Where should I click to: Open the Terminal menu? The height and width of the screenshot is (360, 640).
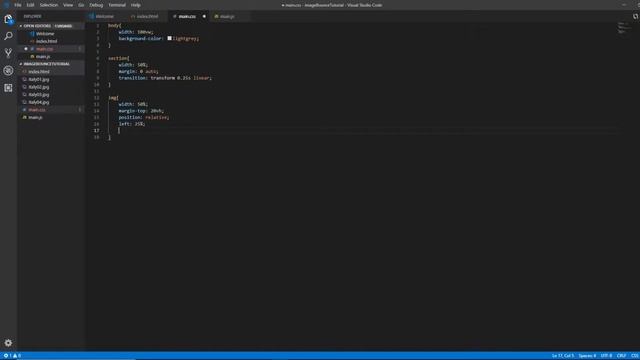coord(117,5)
